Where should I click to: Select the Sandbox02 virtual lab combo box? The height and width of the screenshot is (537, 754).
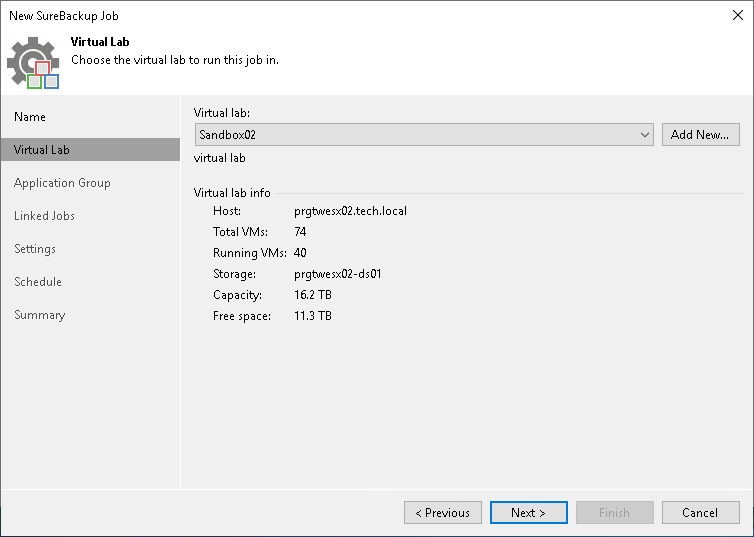click(x=424, y=135)
